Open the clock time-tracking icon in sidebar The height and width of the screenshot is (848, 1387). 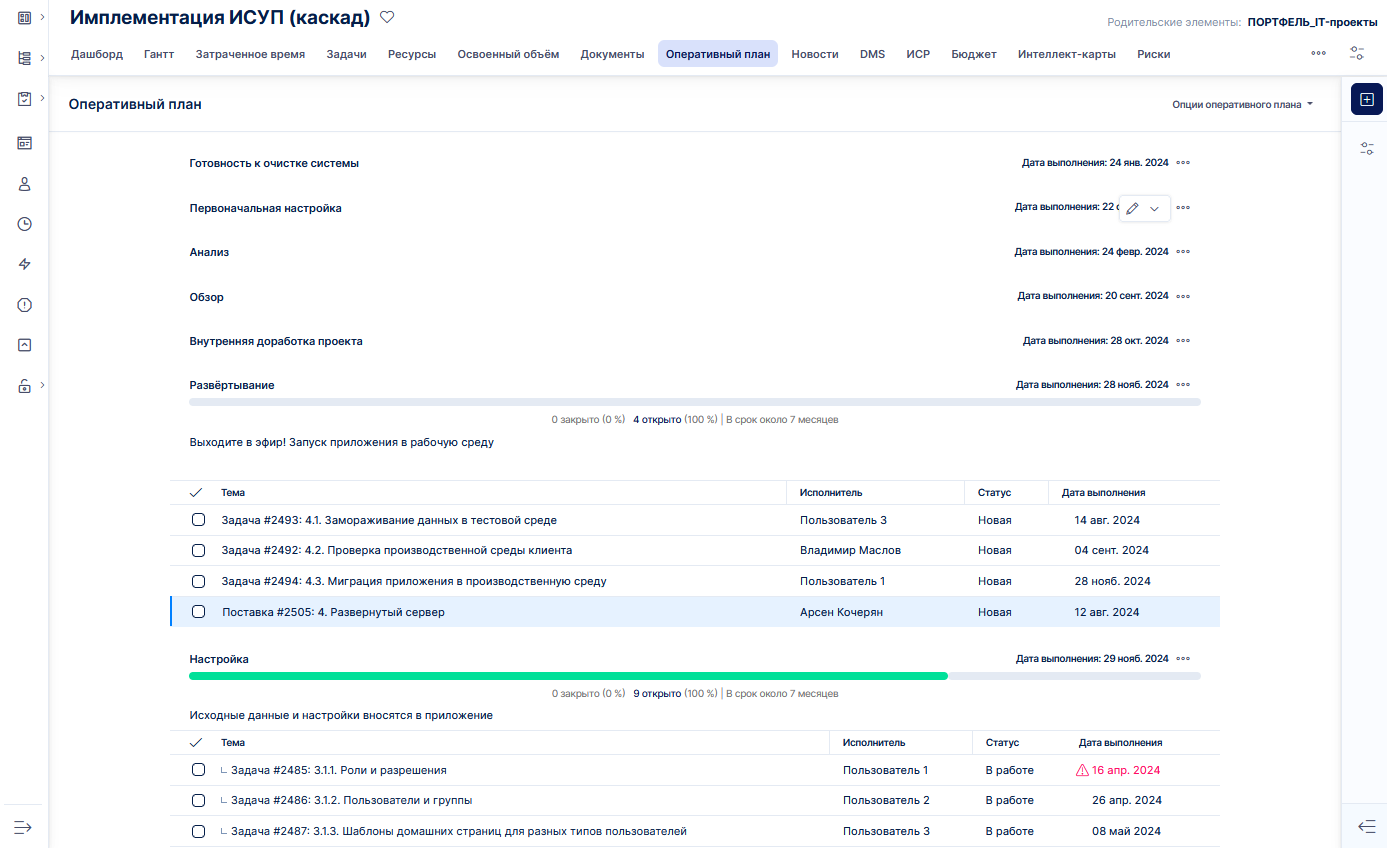[25, 224]
